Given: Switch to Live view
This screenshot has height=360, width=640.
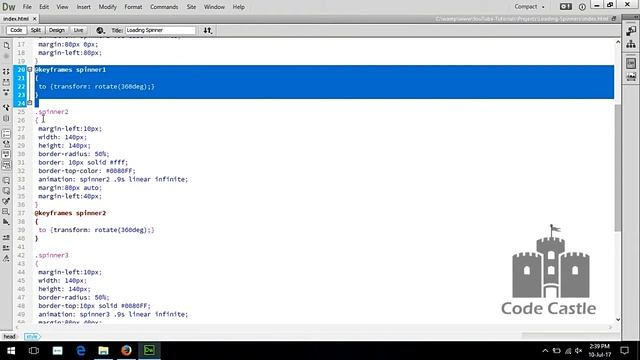Looking at the screenshot, I should pyautogui.click(x=78, y=30).
